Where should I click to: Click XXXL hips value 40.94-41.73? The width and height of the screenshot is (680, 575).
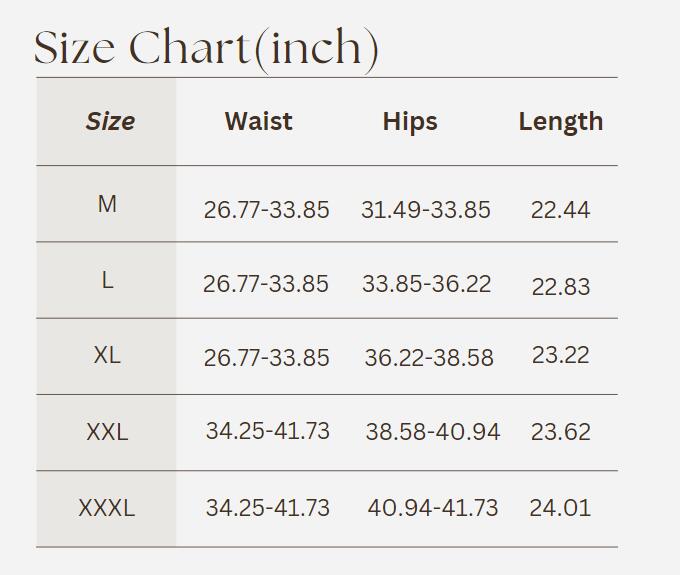point(433,507)
